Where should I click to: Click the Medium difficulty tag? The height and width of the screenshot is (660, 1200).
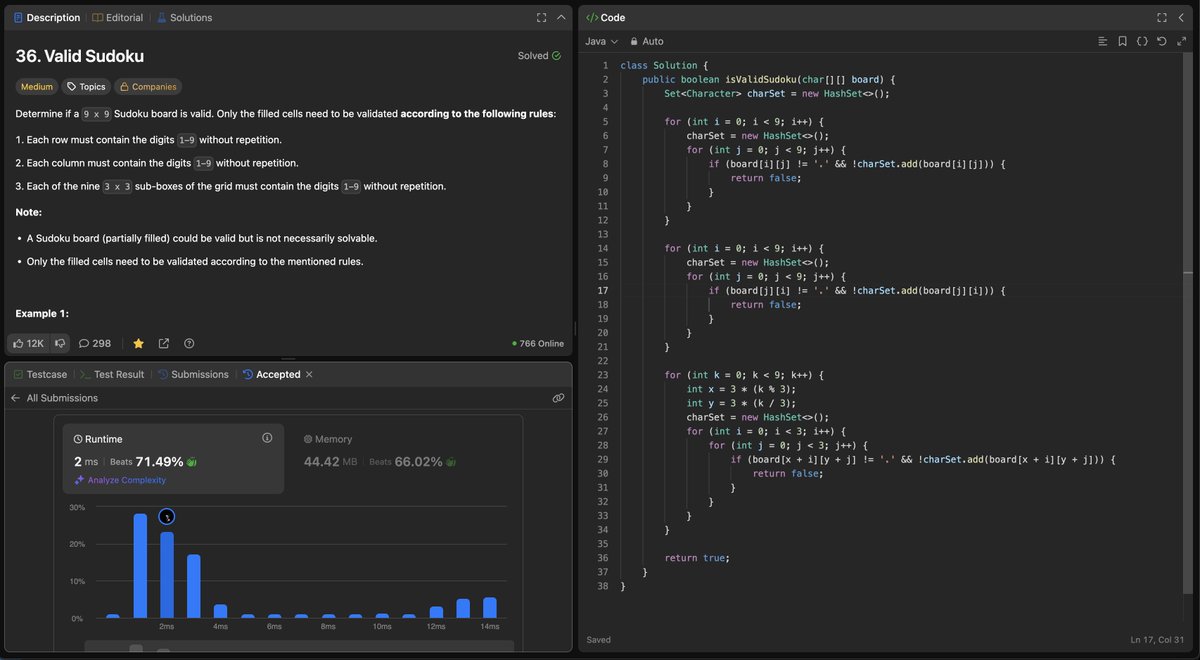click(x=37, y=87)
